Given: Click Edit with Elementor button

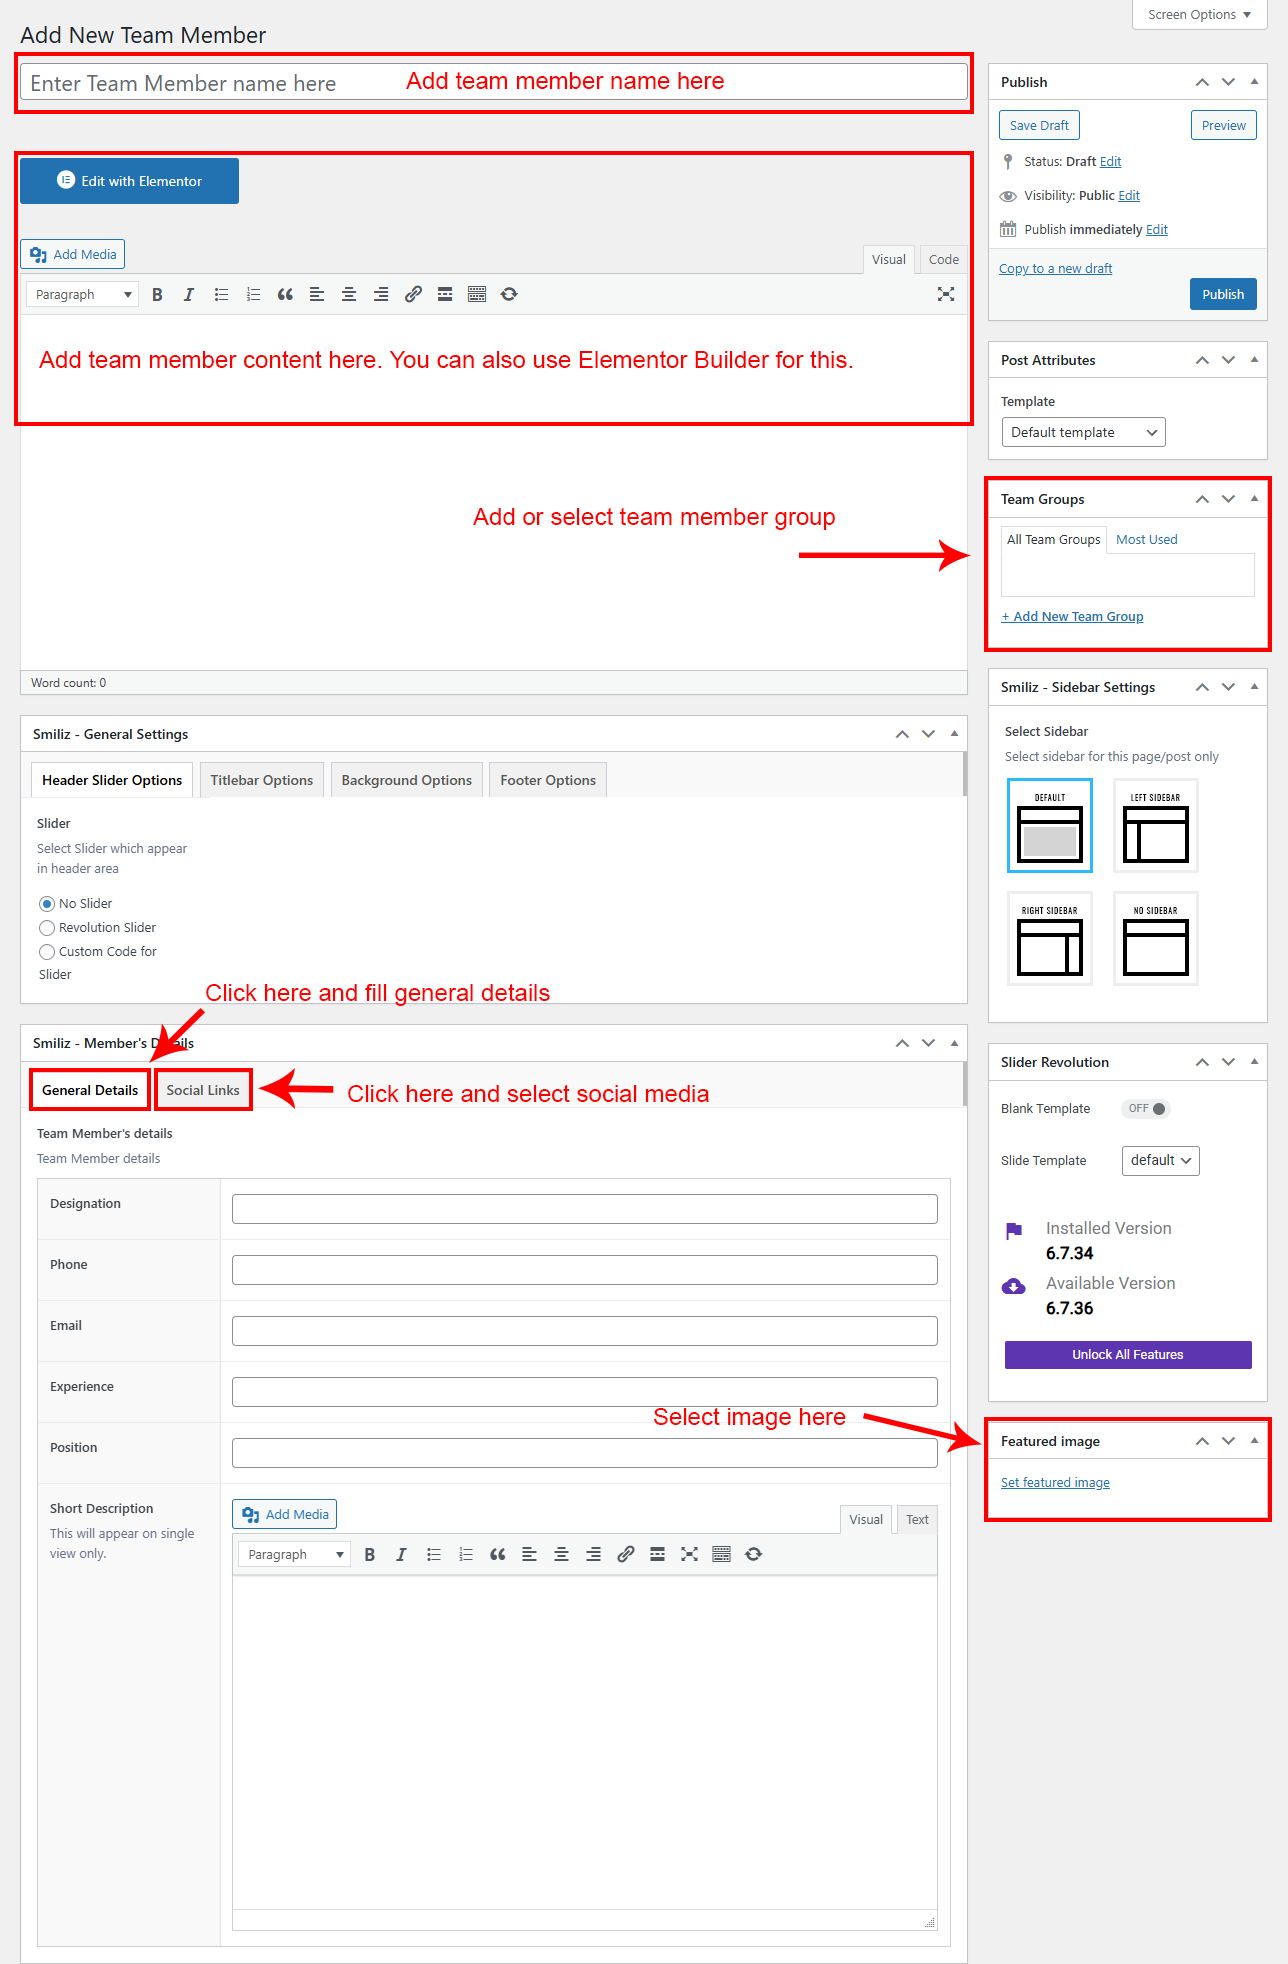Looking at the screenshot, I should 129,181.
